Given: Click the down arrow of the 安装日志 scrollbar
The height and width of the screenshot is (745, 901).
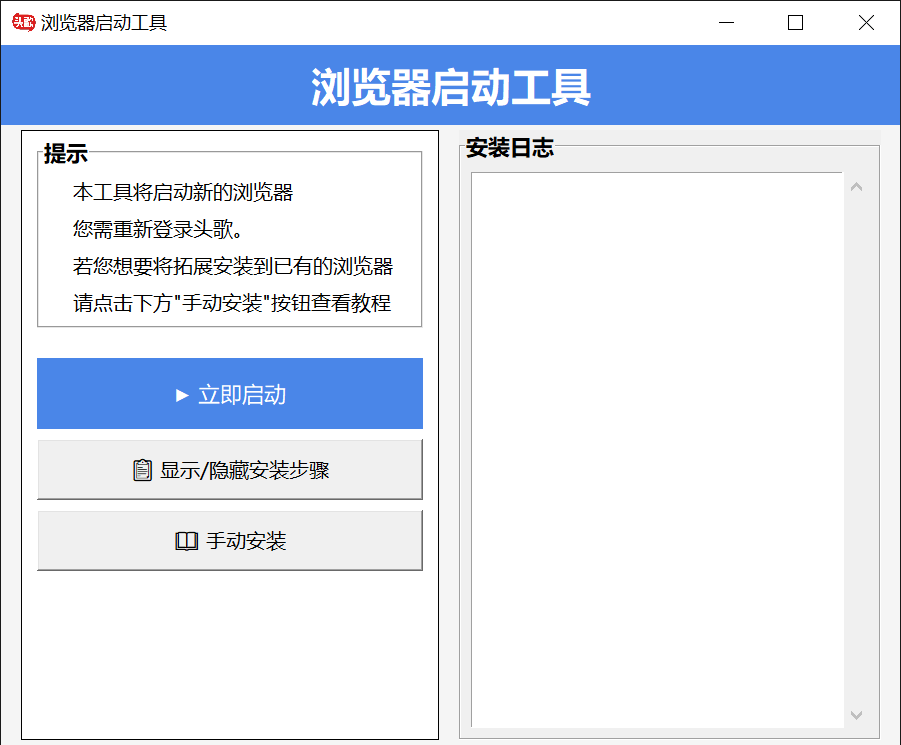Looking at the screenshot, I should tap(856, 716).
